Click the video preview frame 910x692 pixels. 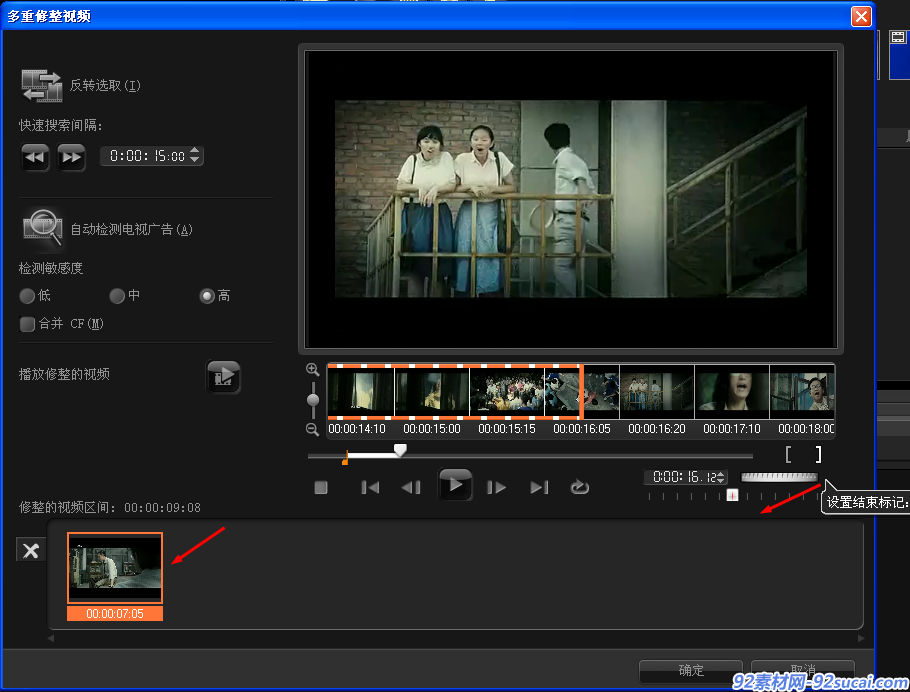(571, 199)
